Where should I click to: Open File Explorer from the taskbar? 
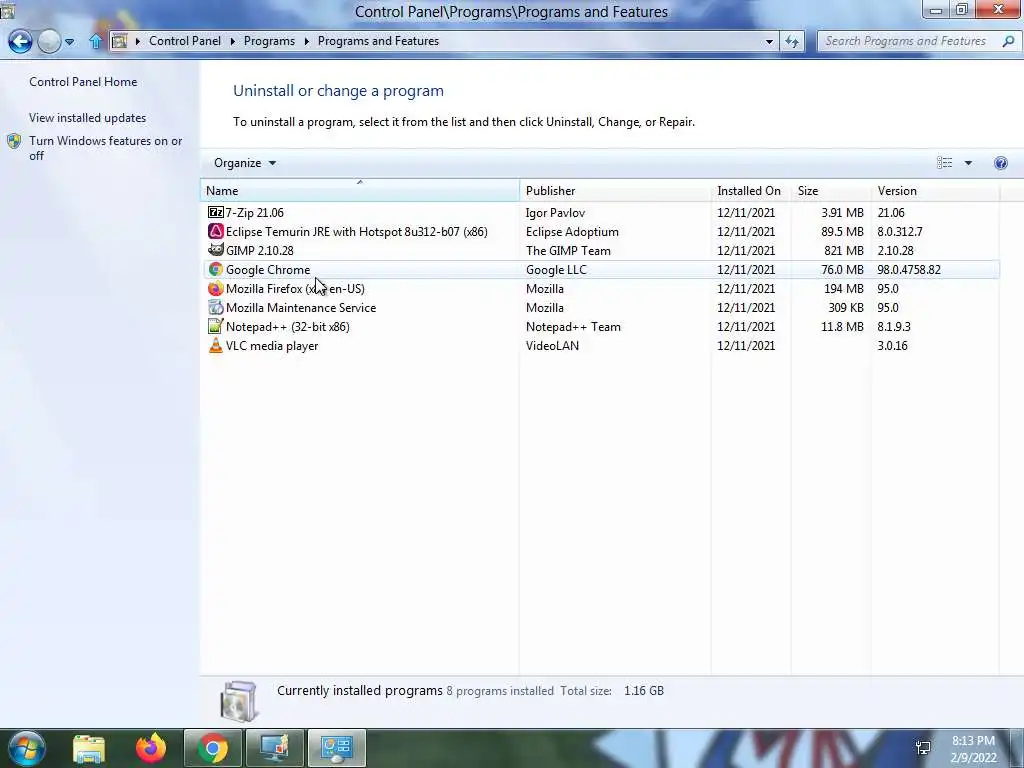pos(88,748)
